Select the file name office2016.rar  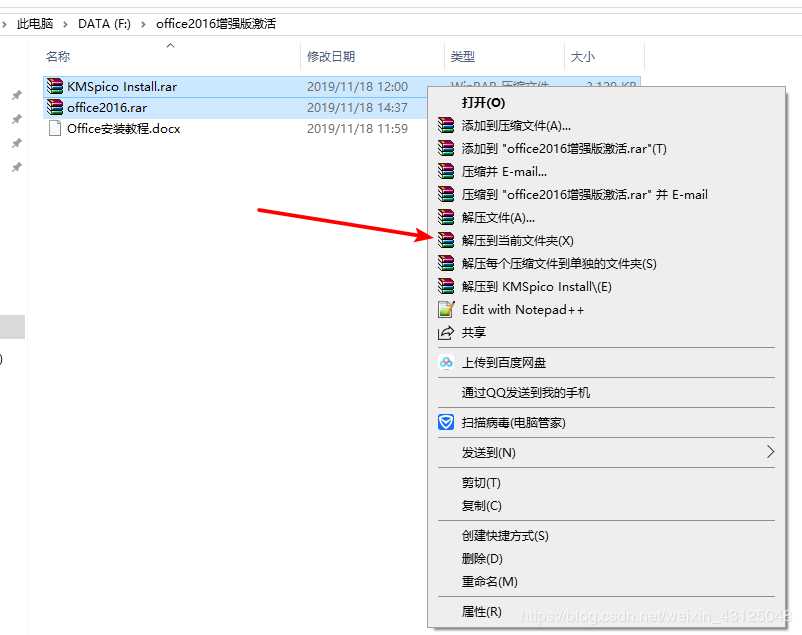point(107,107)
